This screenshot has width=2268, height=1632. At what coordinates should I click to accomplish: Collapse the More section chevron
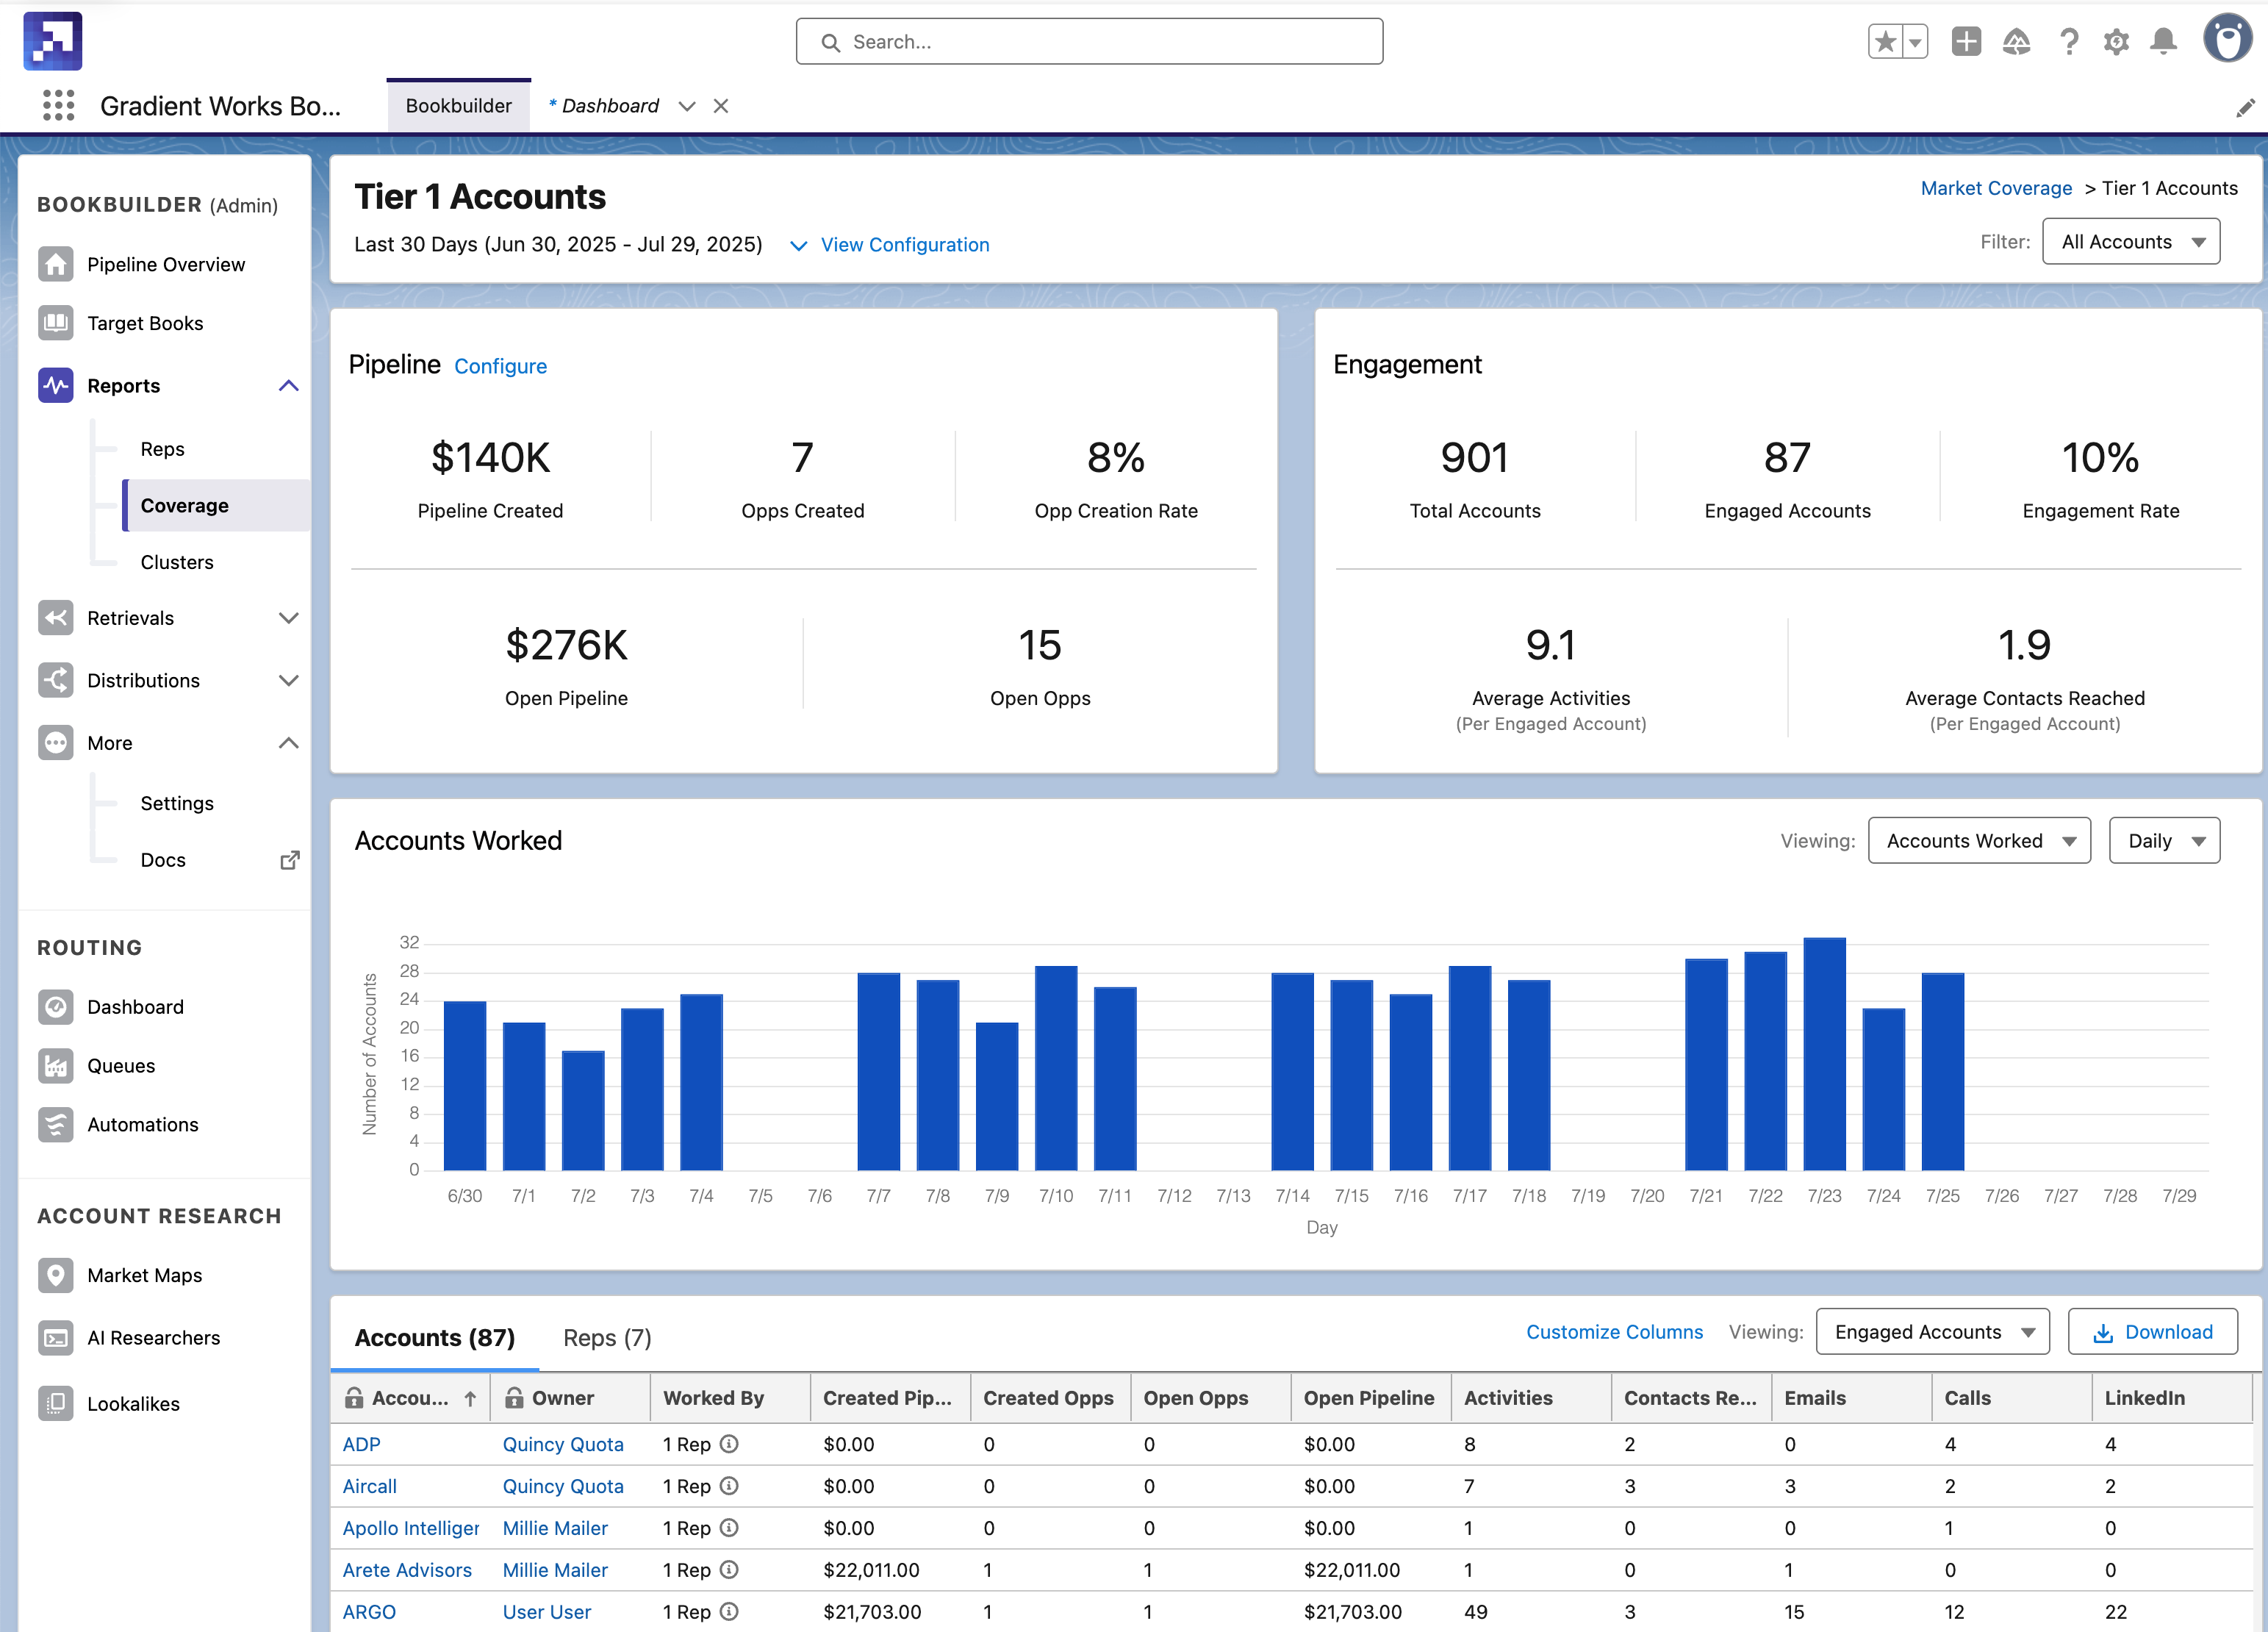(288, 743)
